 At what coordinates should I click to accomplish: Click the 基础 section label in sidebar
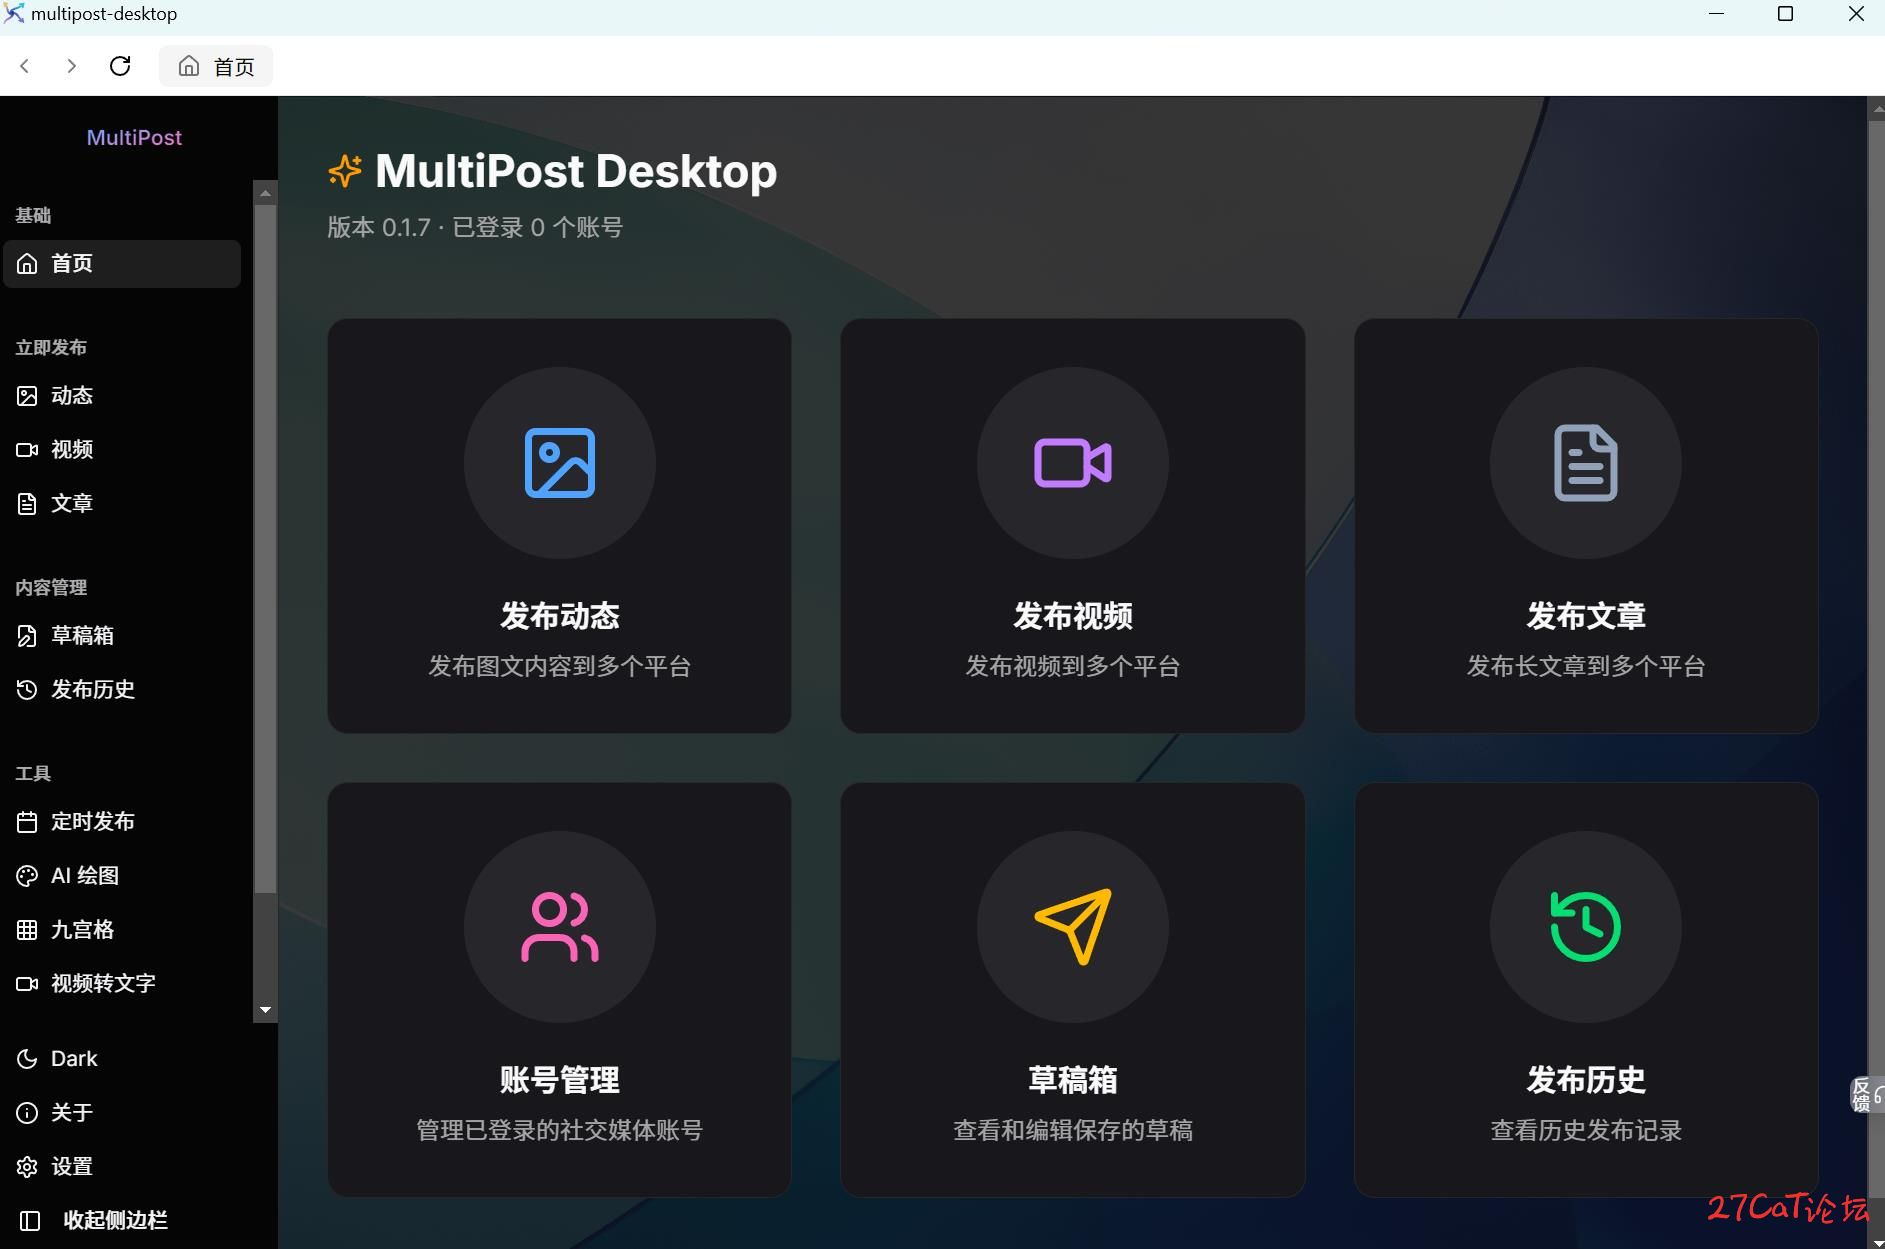pos(33,215)
